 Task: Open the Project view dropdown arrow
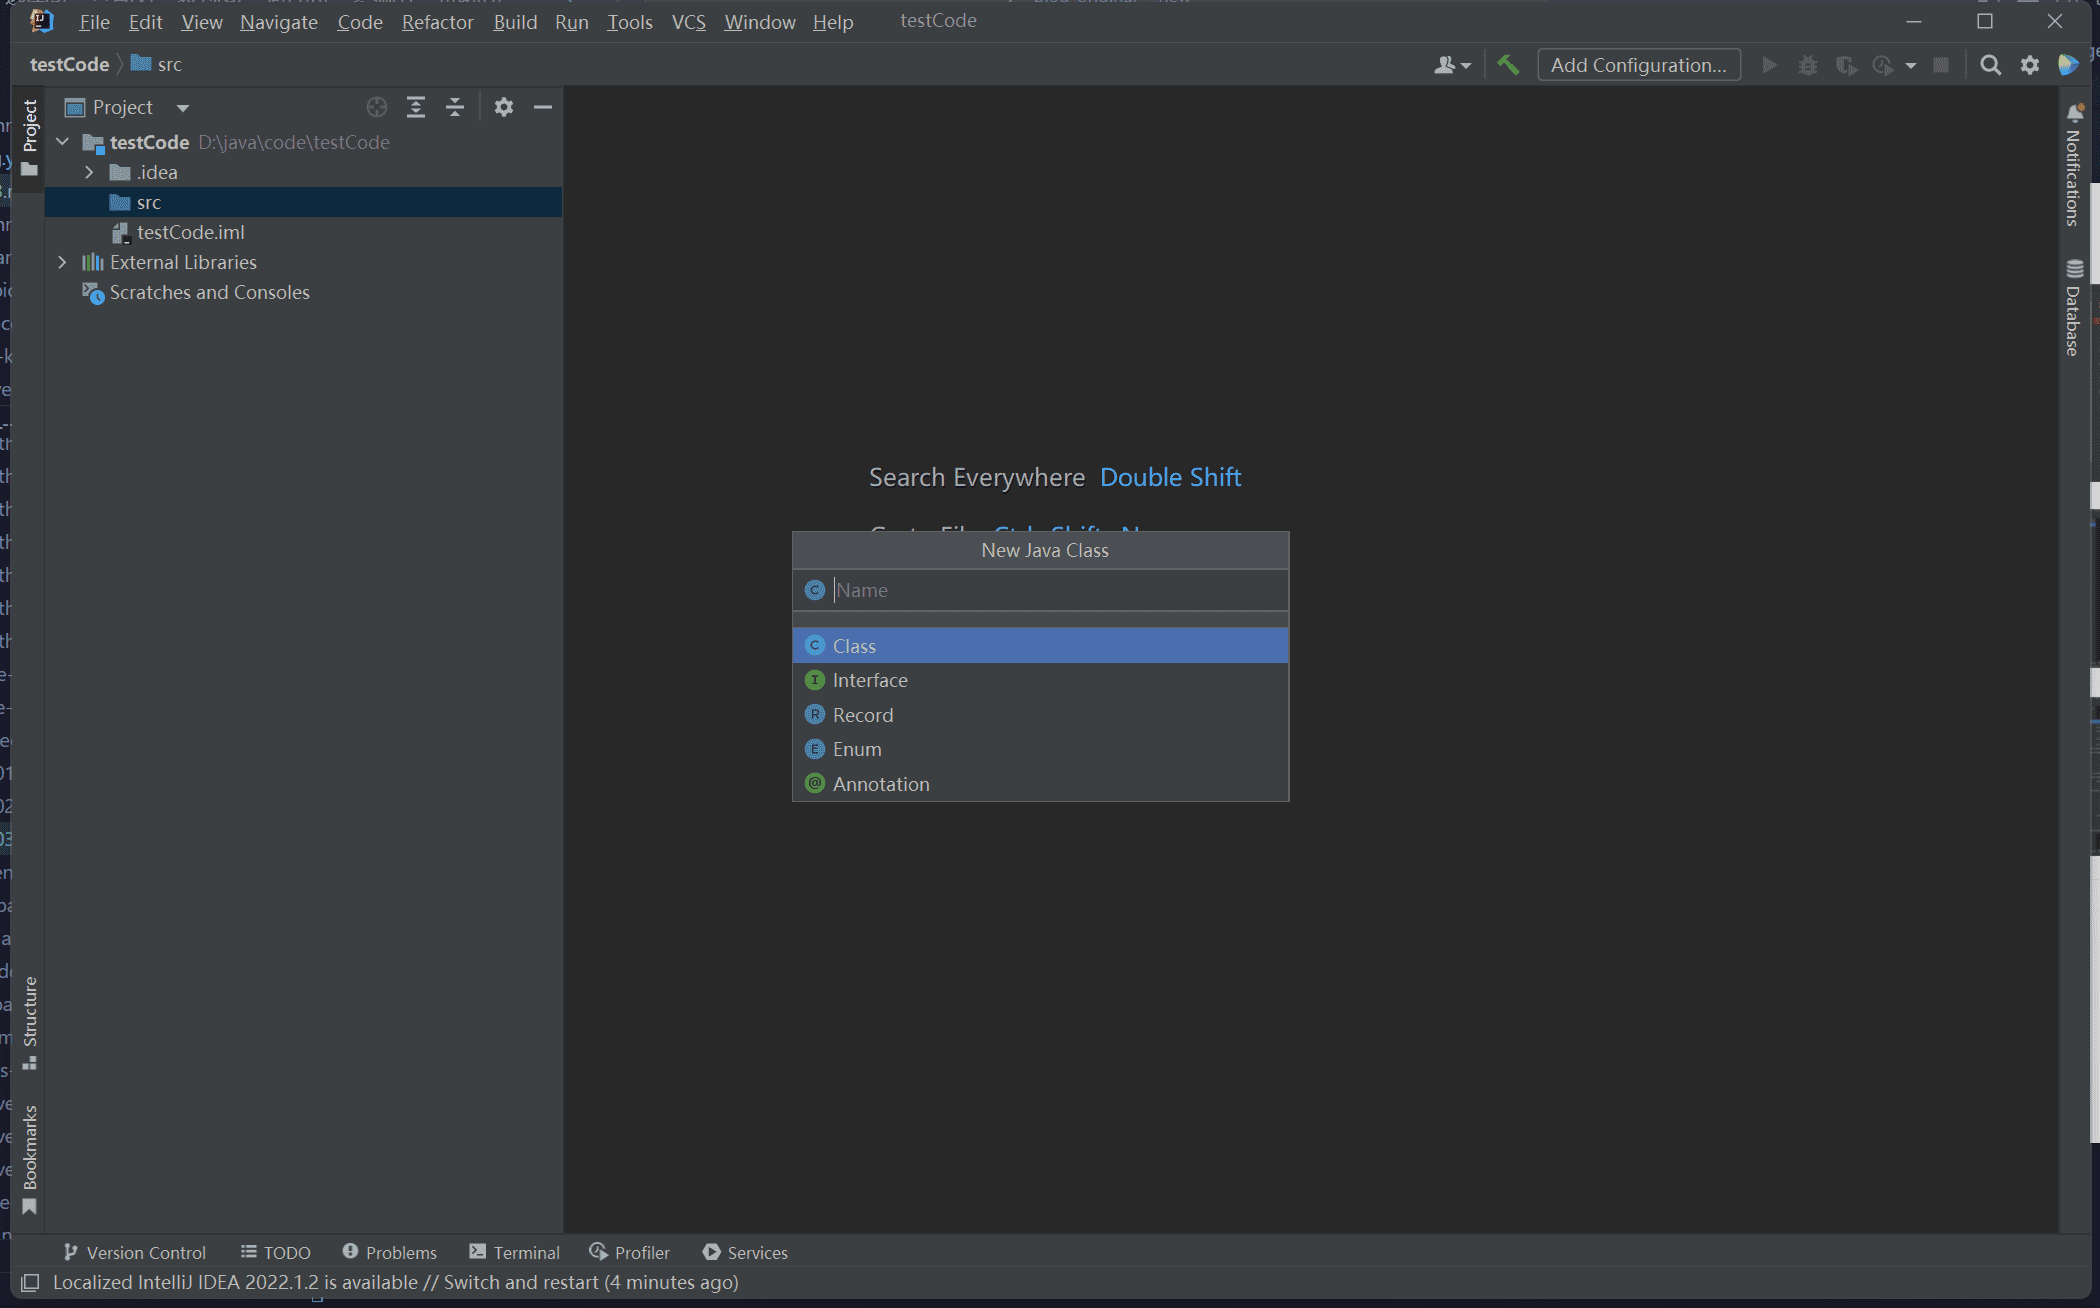(x=183, y=108)
